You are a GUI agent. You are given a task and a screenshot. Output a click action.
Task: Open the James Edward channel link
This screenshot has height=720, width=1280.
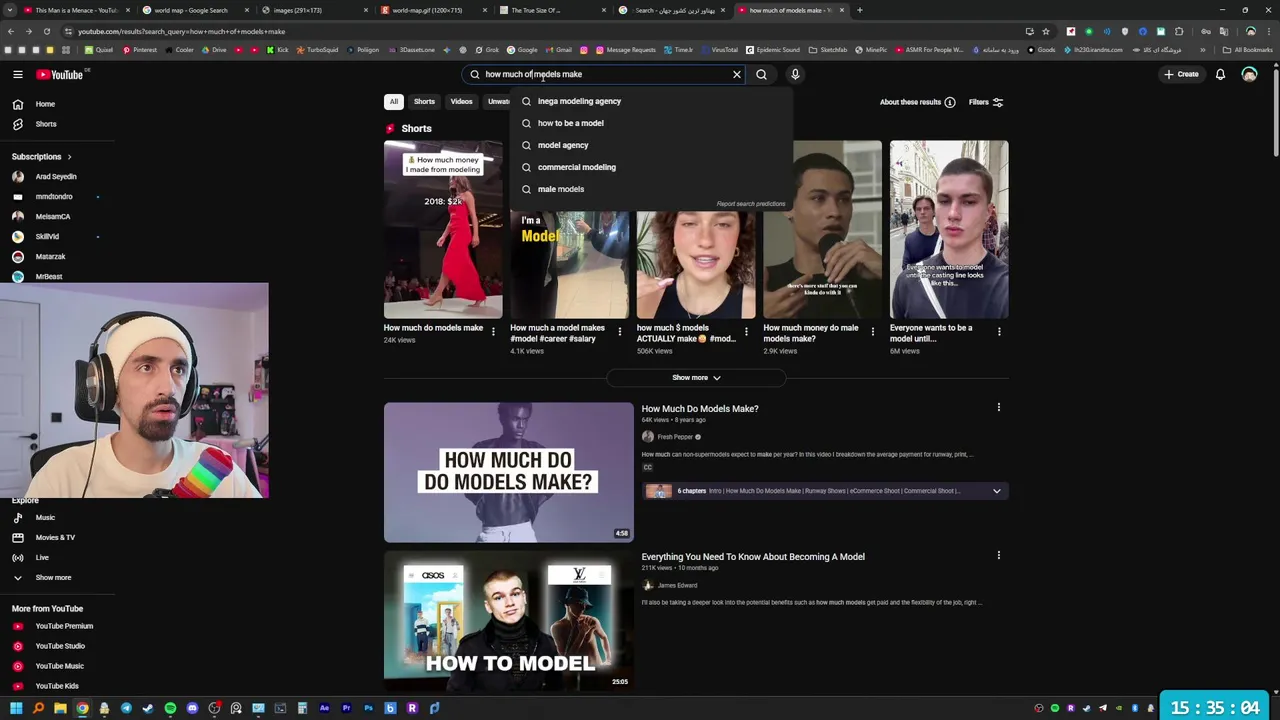(x=677, y=585)
